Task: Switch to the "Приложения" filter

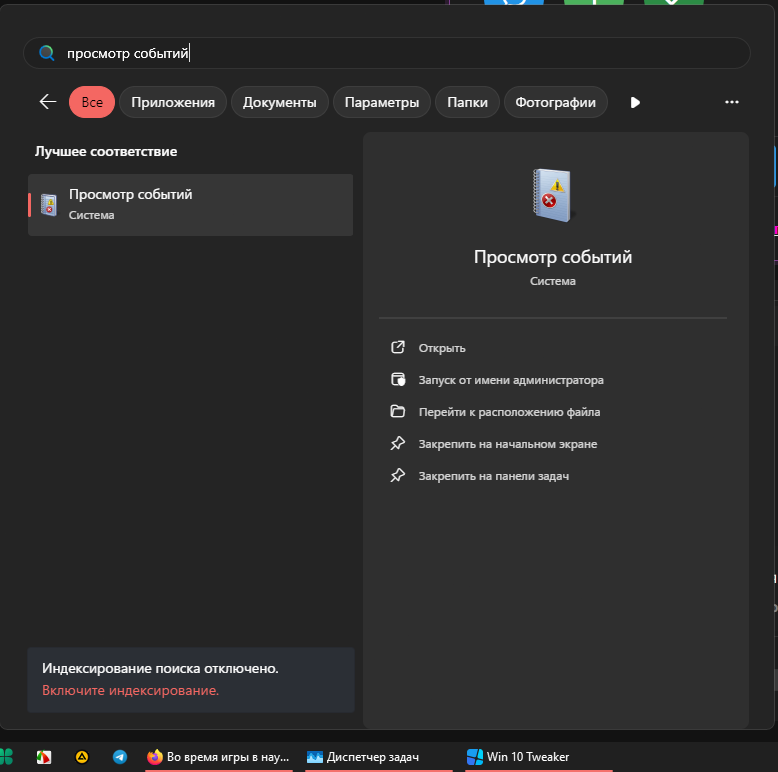Action: (x=173, y=102)
